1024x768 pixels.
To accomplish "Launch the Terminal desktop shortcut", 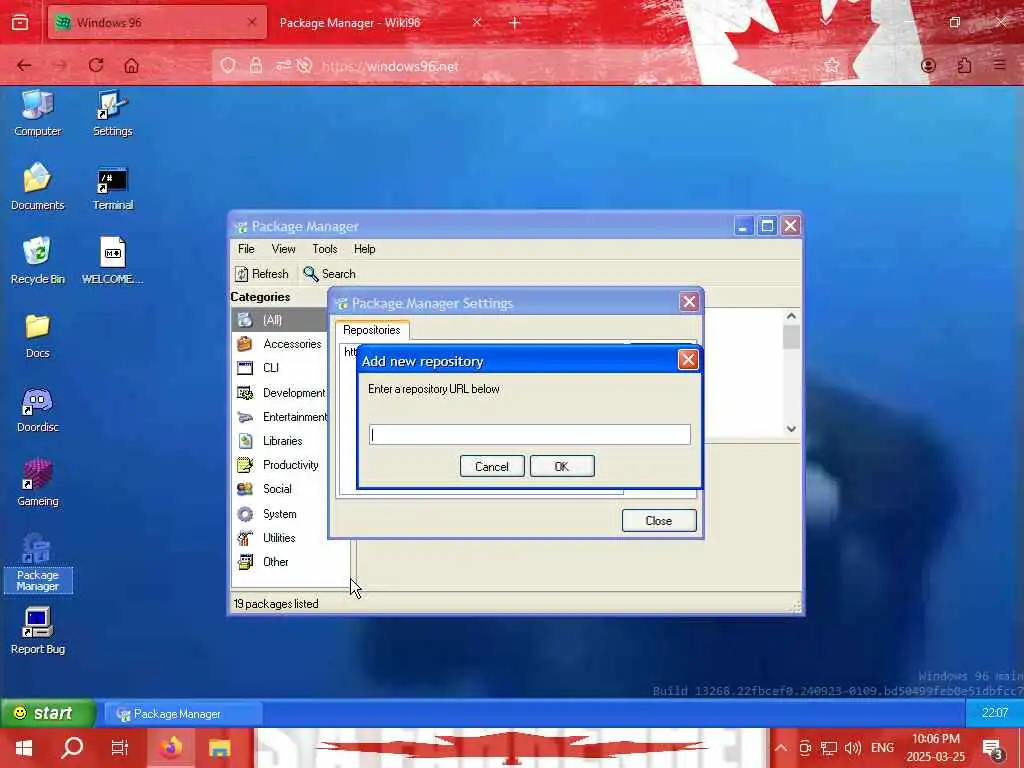I will click(x=112, y=187).
